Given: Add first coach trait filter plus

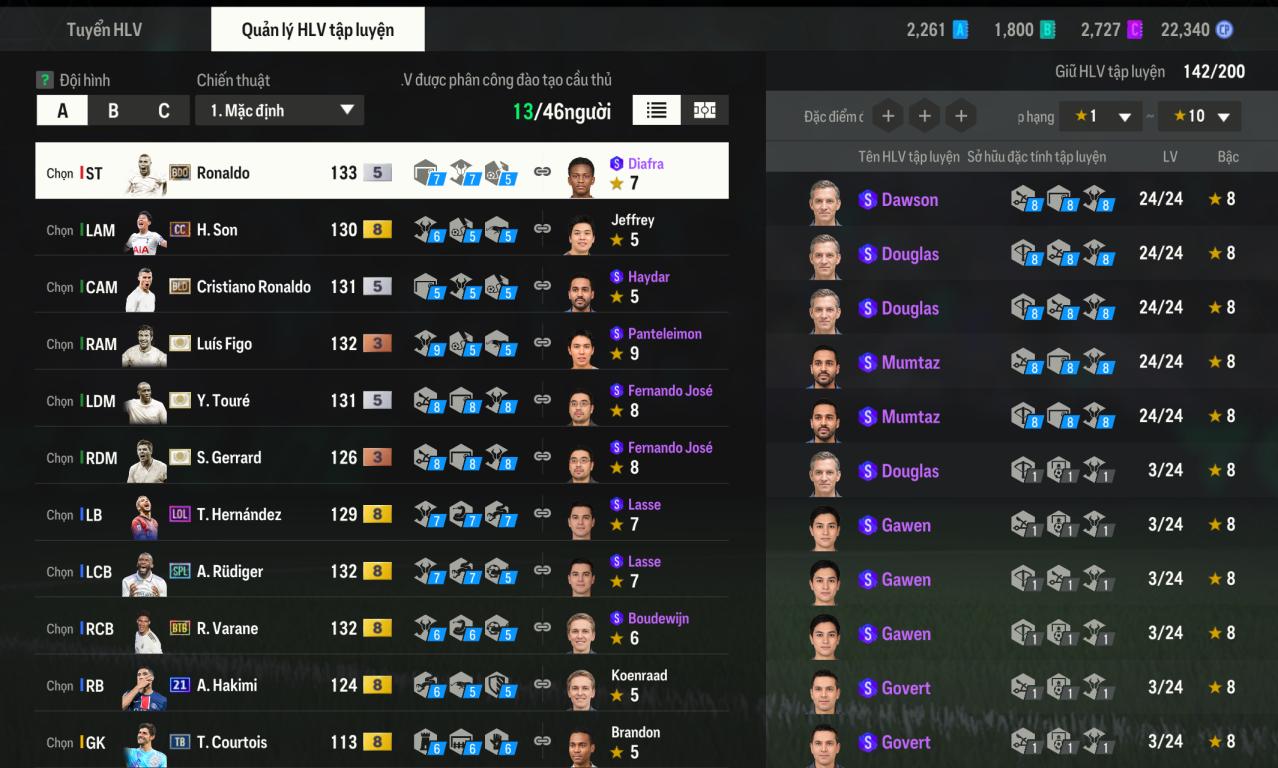Looking at the screenshot, I should [887, 117].
